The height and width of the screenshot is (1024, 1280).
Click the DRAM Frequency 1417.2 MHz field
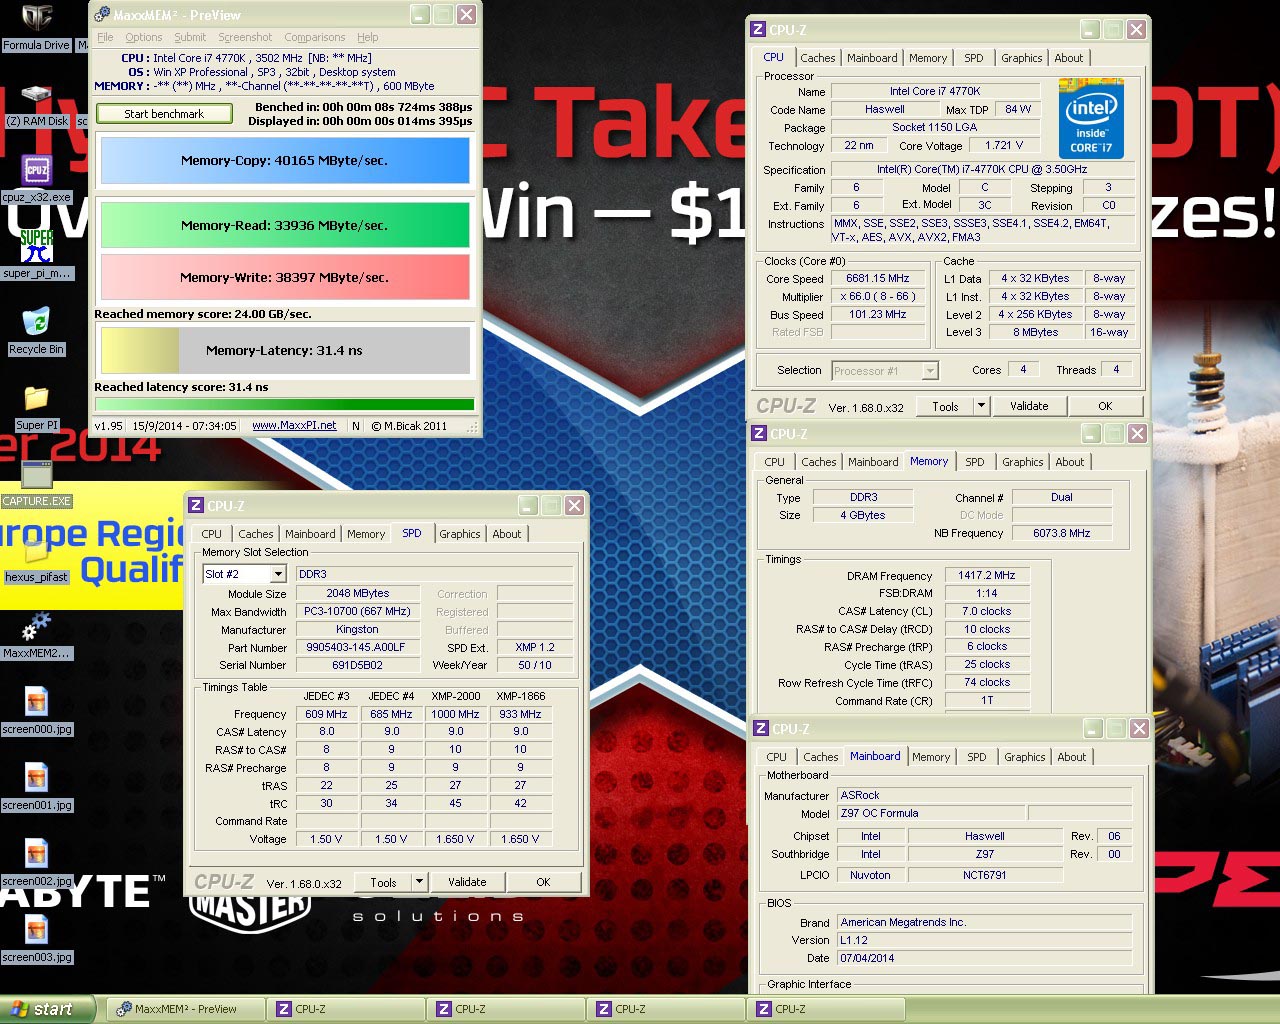pyautogui.click(x=986, y=575)
